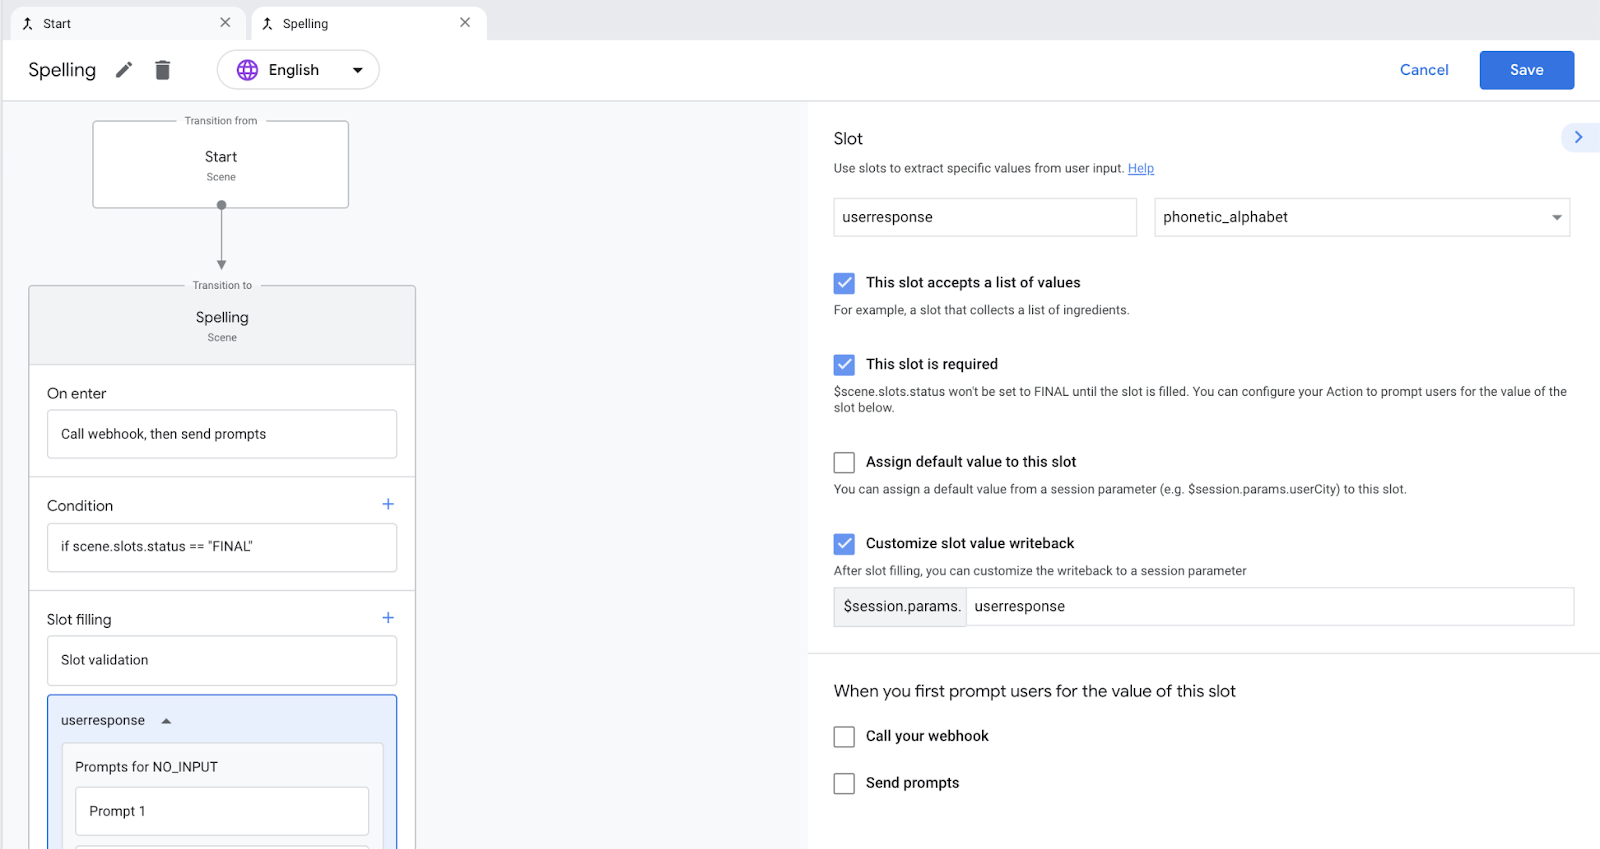Uncheck This slot accepts a list of values
This screenshot has width=1600, height=849.
click(845, 283)
